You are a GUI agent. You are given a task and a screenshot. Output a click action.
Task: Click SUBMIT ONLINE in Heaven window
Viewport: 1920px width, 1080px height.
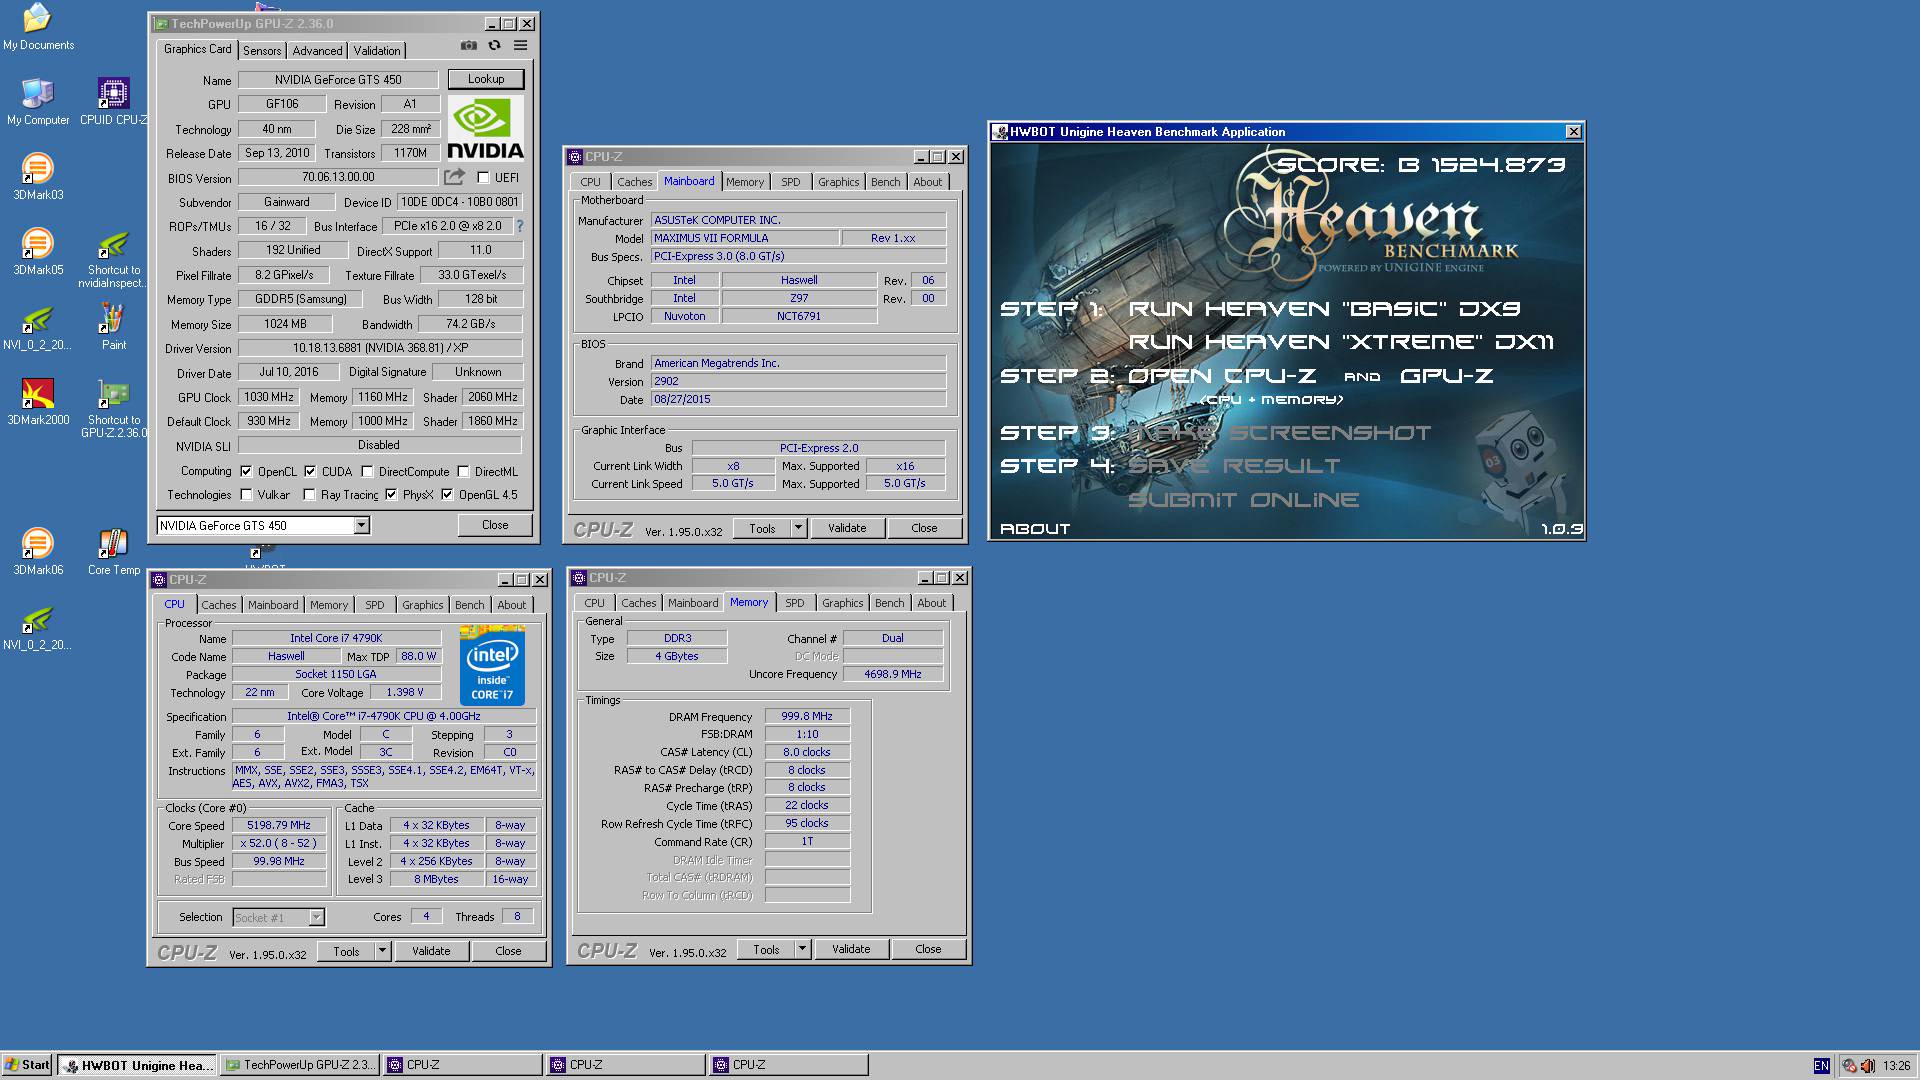pos(1243,500)
